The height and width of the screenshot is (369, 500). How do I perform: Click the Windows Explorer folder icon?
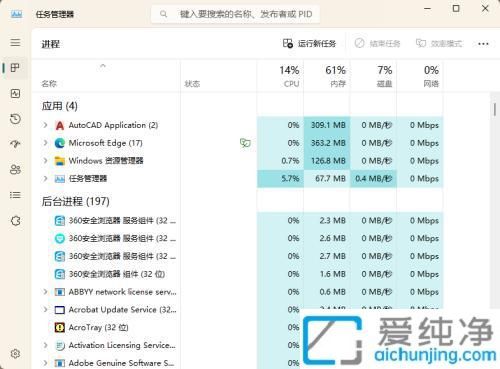(x=60, y=161)
